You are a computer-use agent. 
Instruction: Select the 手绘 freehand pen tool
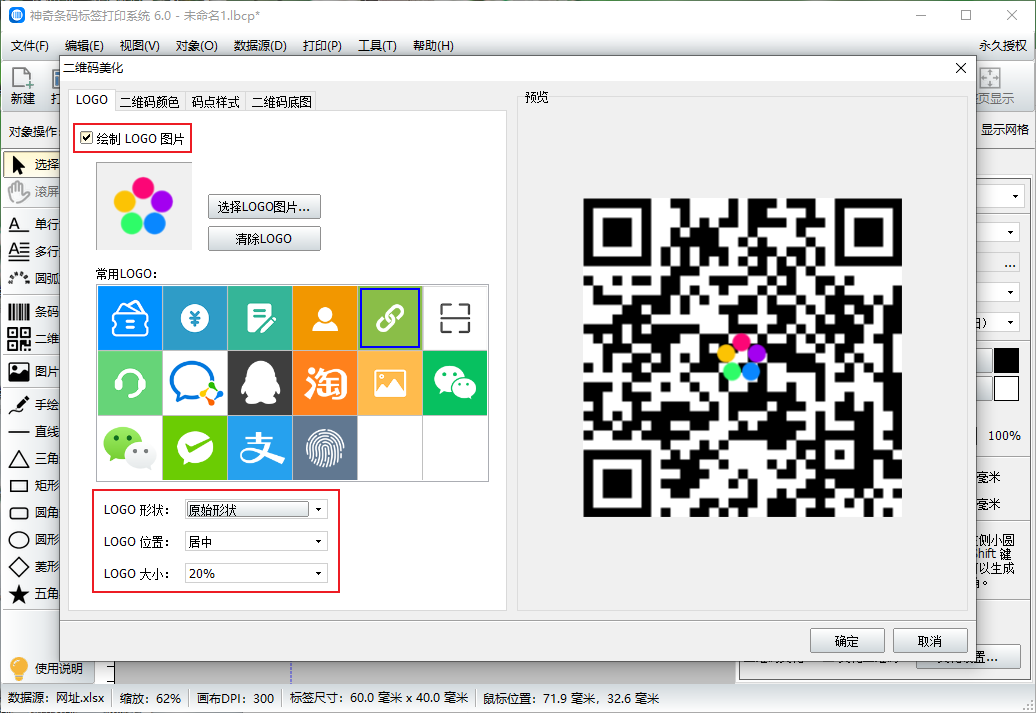point(33,404)
